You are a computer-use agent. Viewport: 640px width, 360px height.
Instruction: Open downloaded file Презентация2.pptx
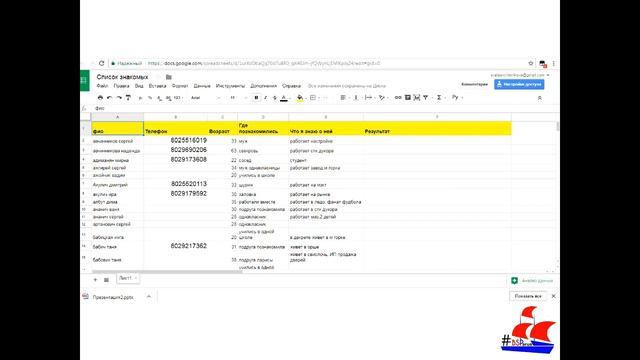pyautogui.click(x=113, y=297)
